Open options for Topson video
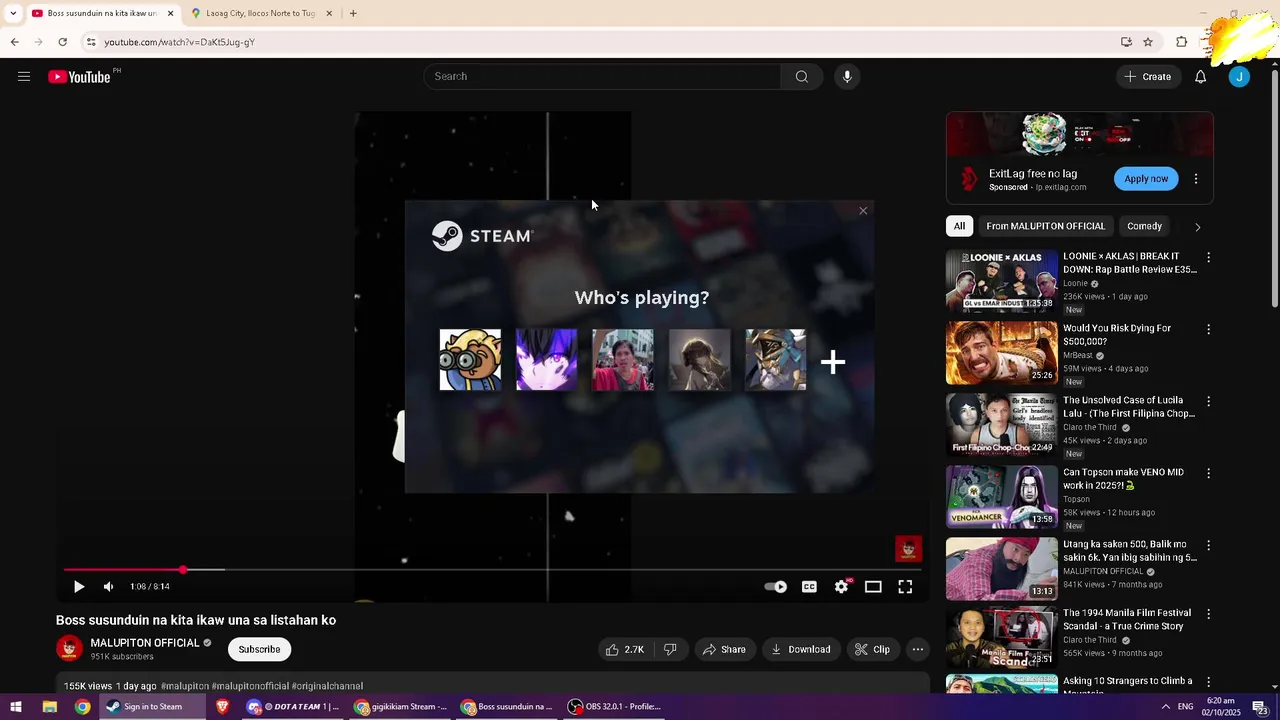The width and height of the screenshot is (1280, 720). [1208, 474]
